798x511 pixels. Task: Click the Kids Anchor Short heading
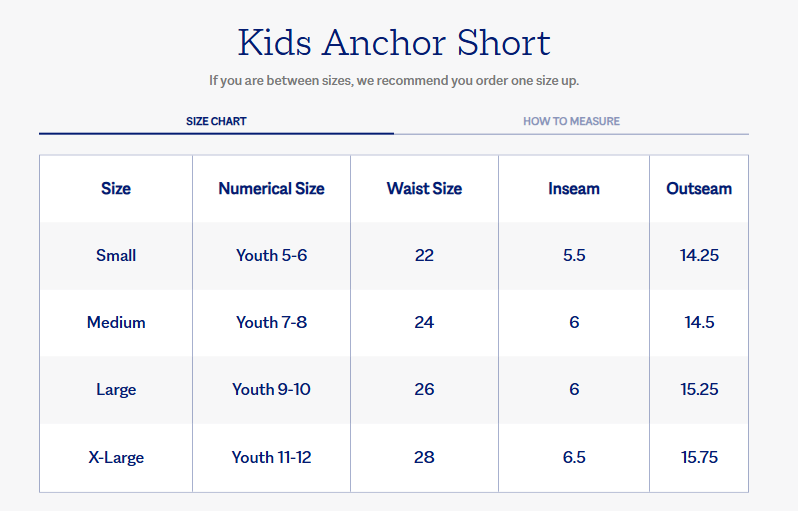(x=394, y=43)
